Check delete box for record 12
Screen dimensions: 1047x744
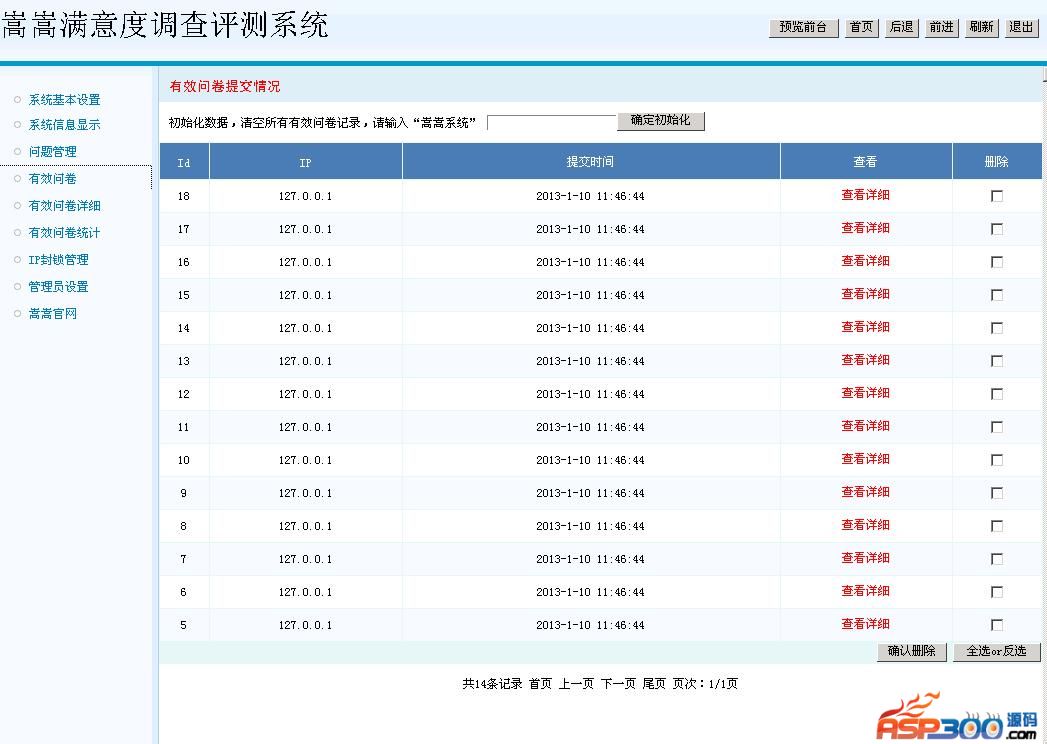coord(997,394)
